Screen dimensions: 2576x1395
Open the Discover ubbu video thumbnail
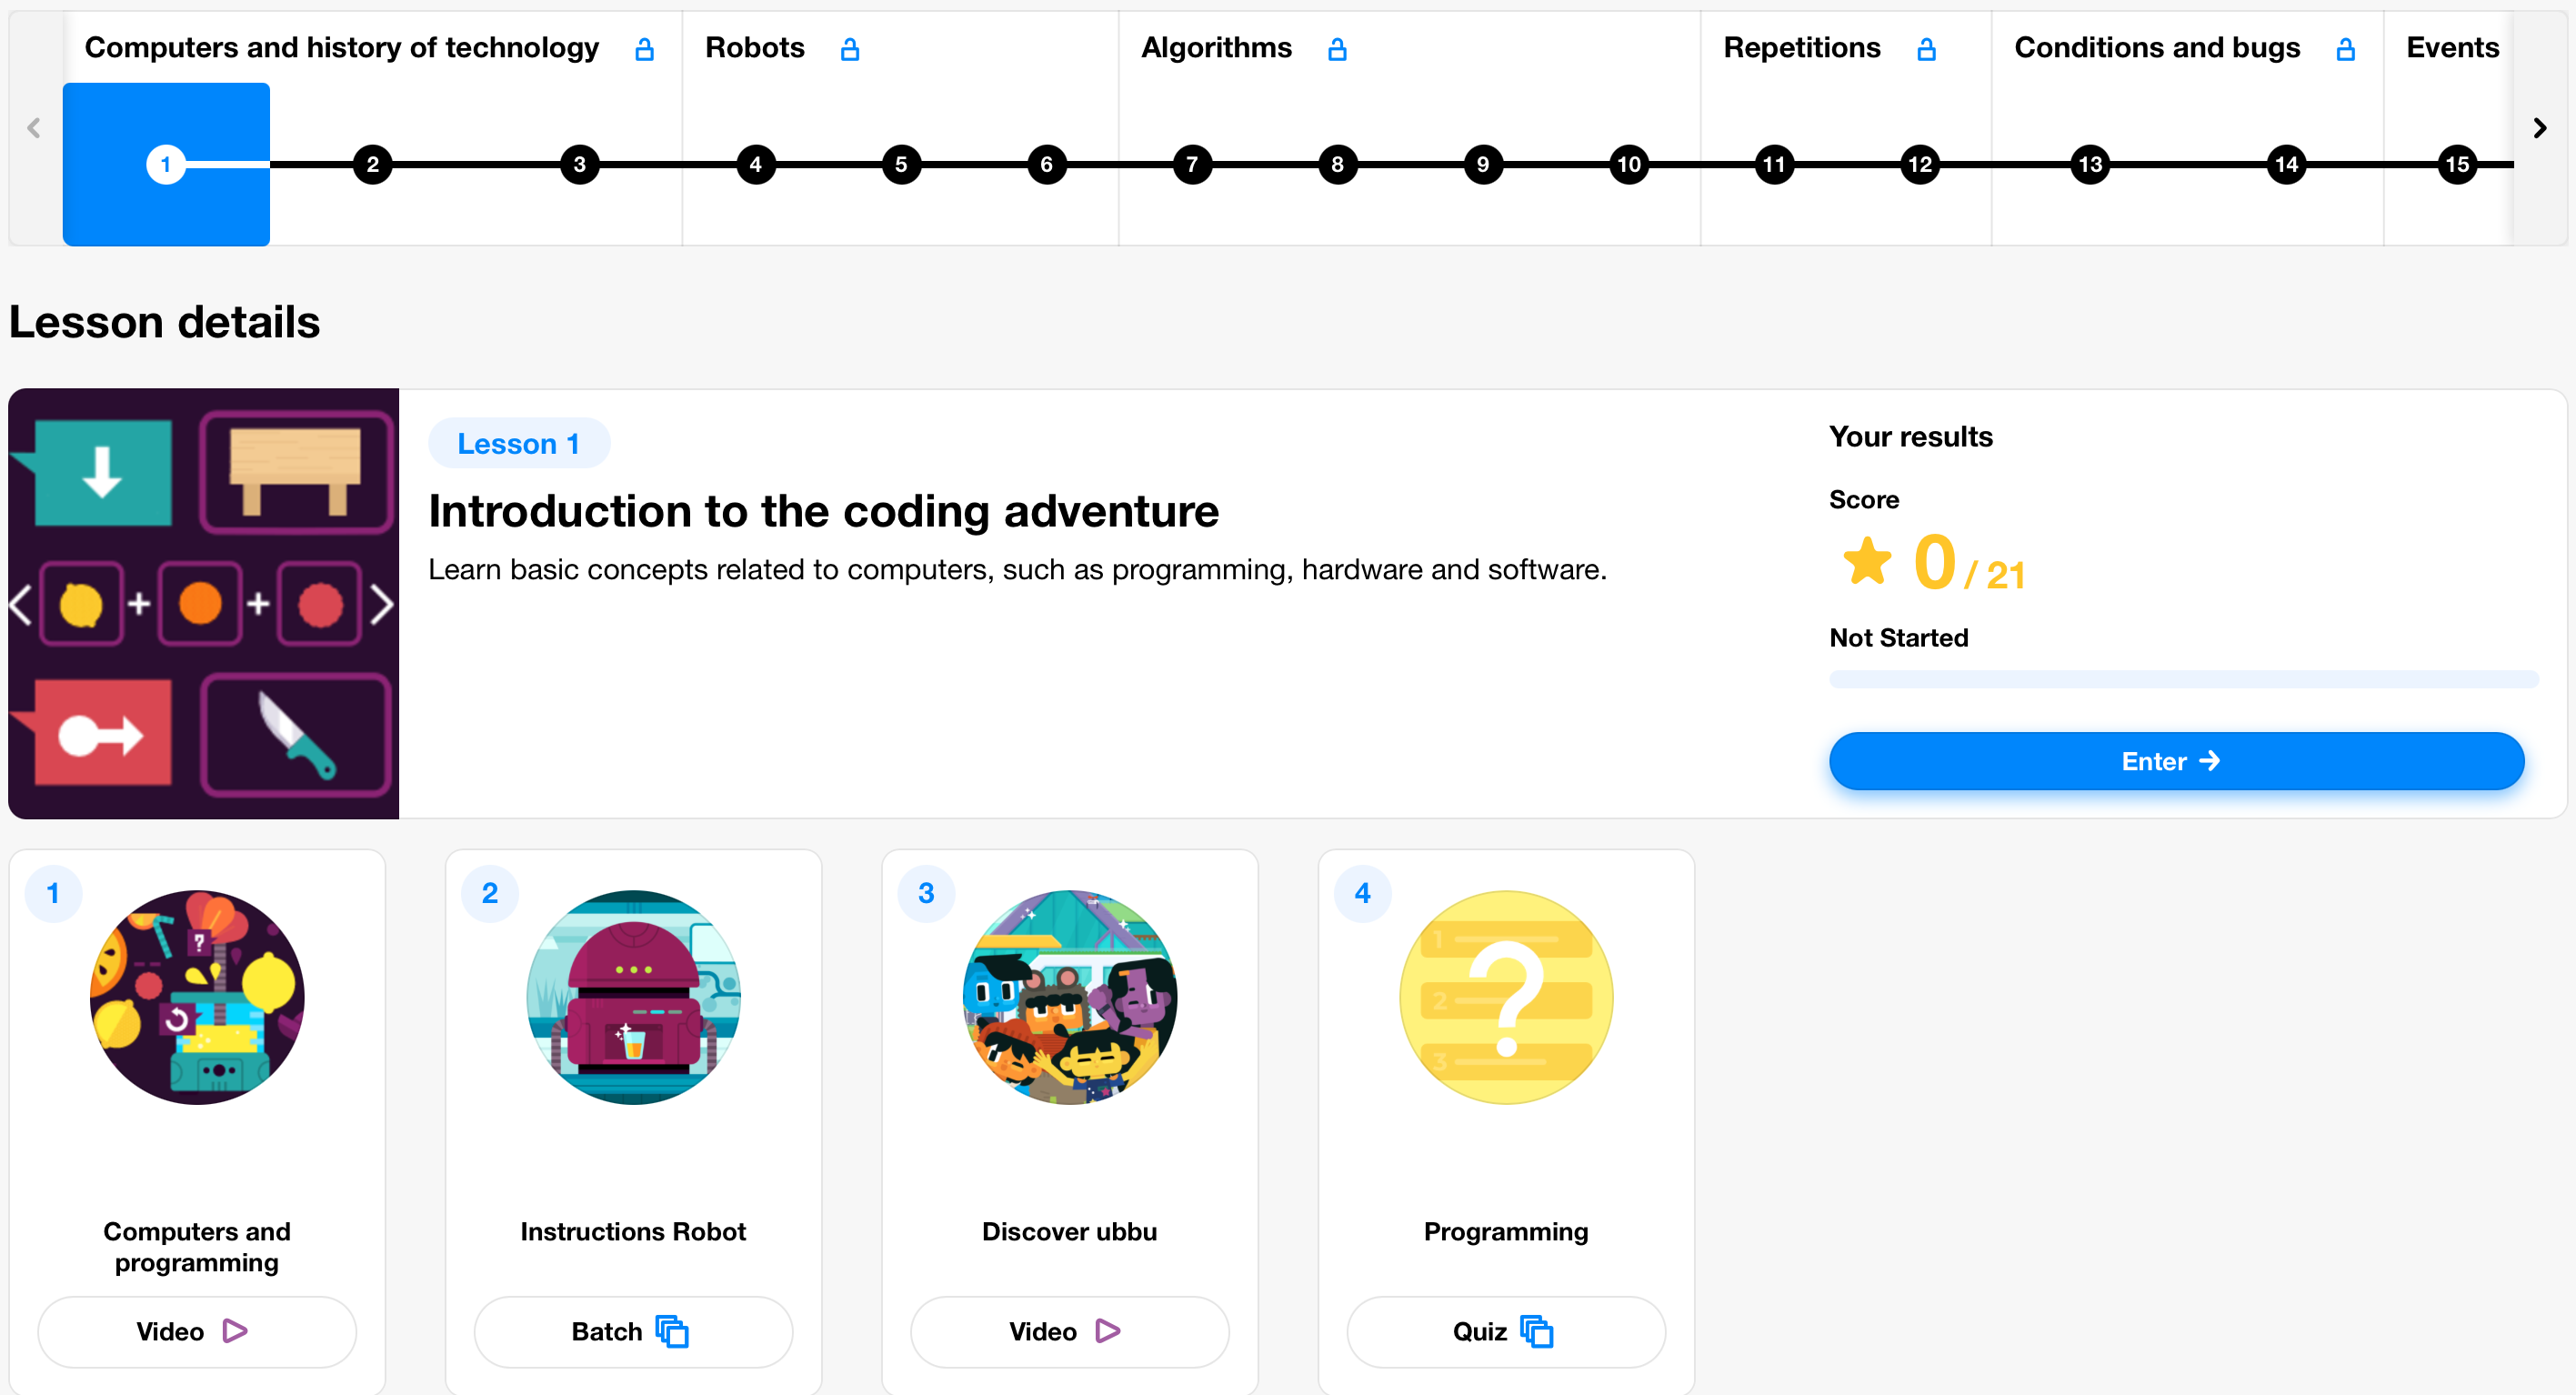click(1068, 997)
